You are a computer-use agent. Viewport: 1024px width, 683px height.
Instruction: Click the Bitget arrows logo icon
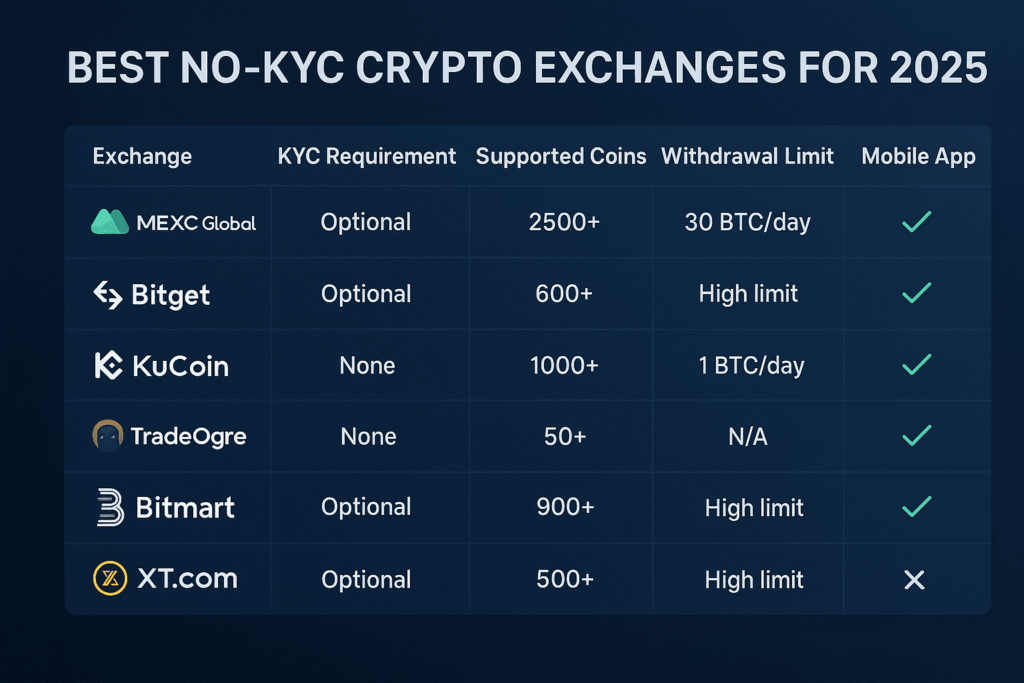(107, 294)
